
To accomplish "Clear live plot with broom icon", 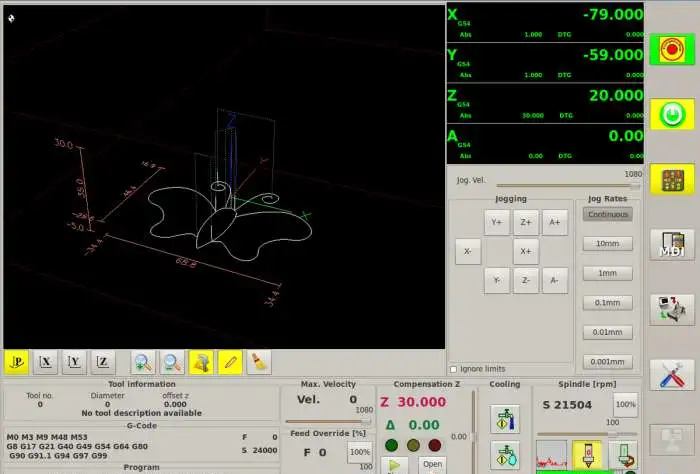I will (x=259, y=362).
